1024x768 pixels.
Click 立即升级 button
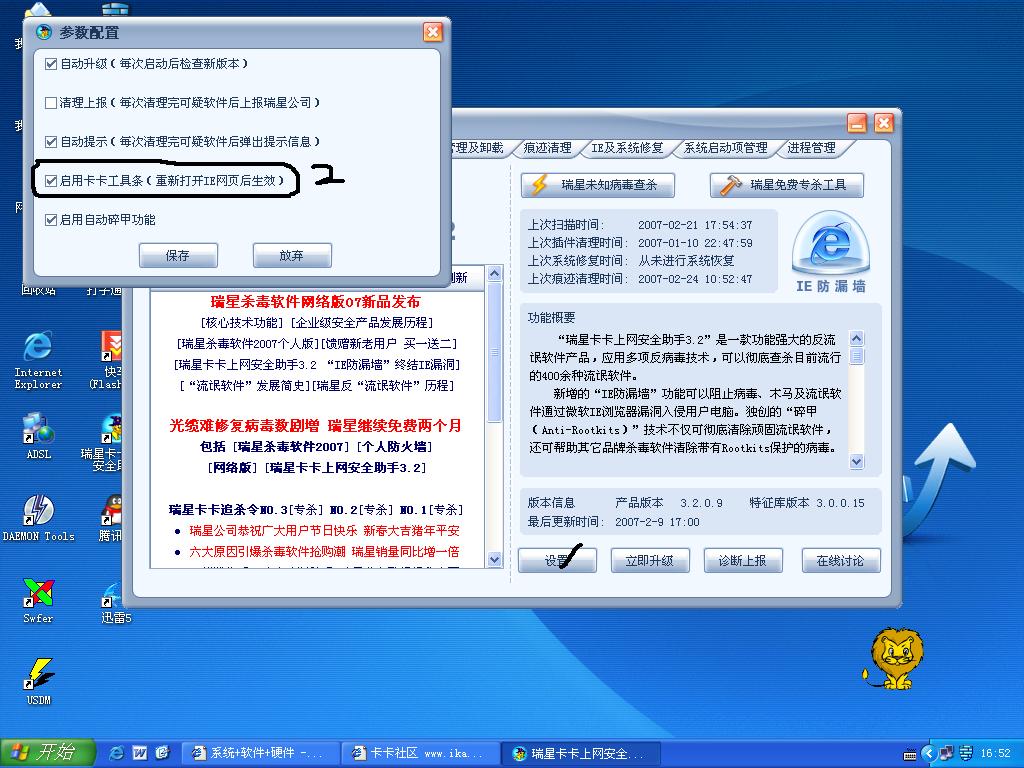tap(650, 560)
